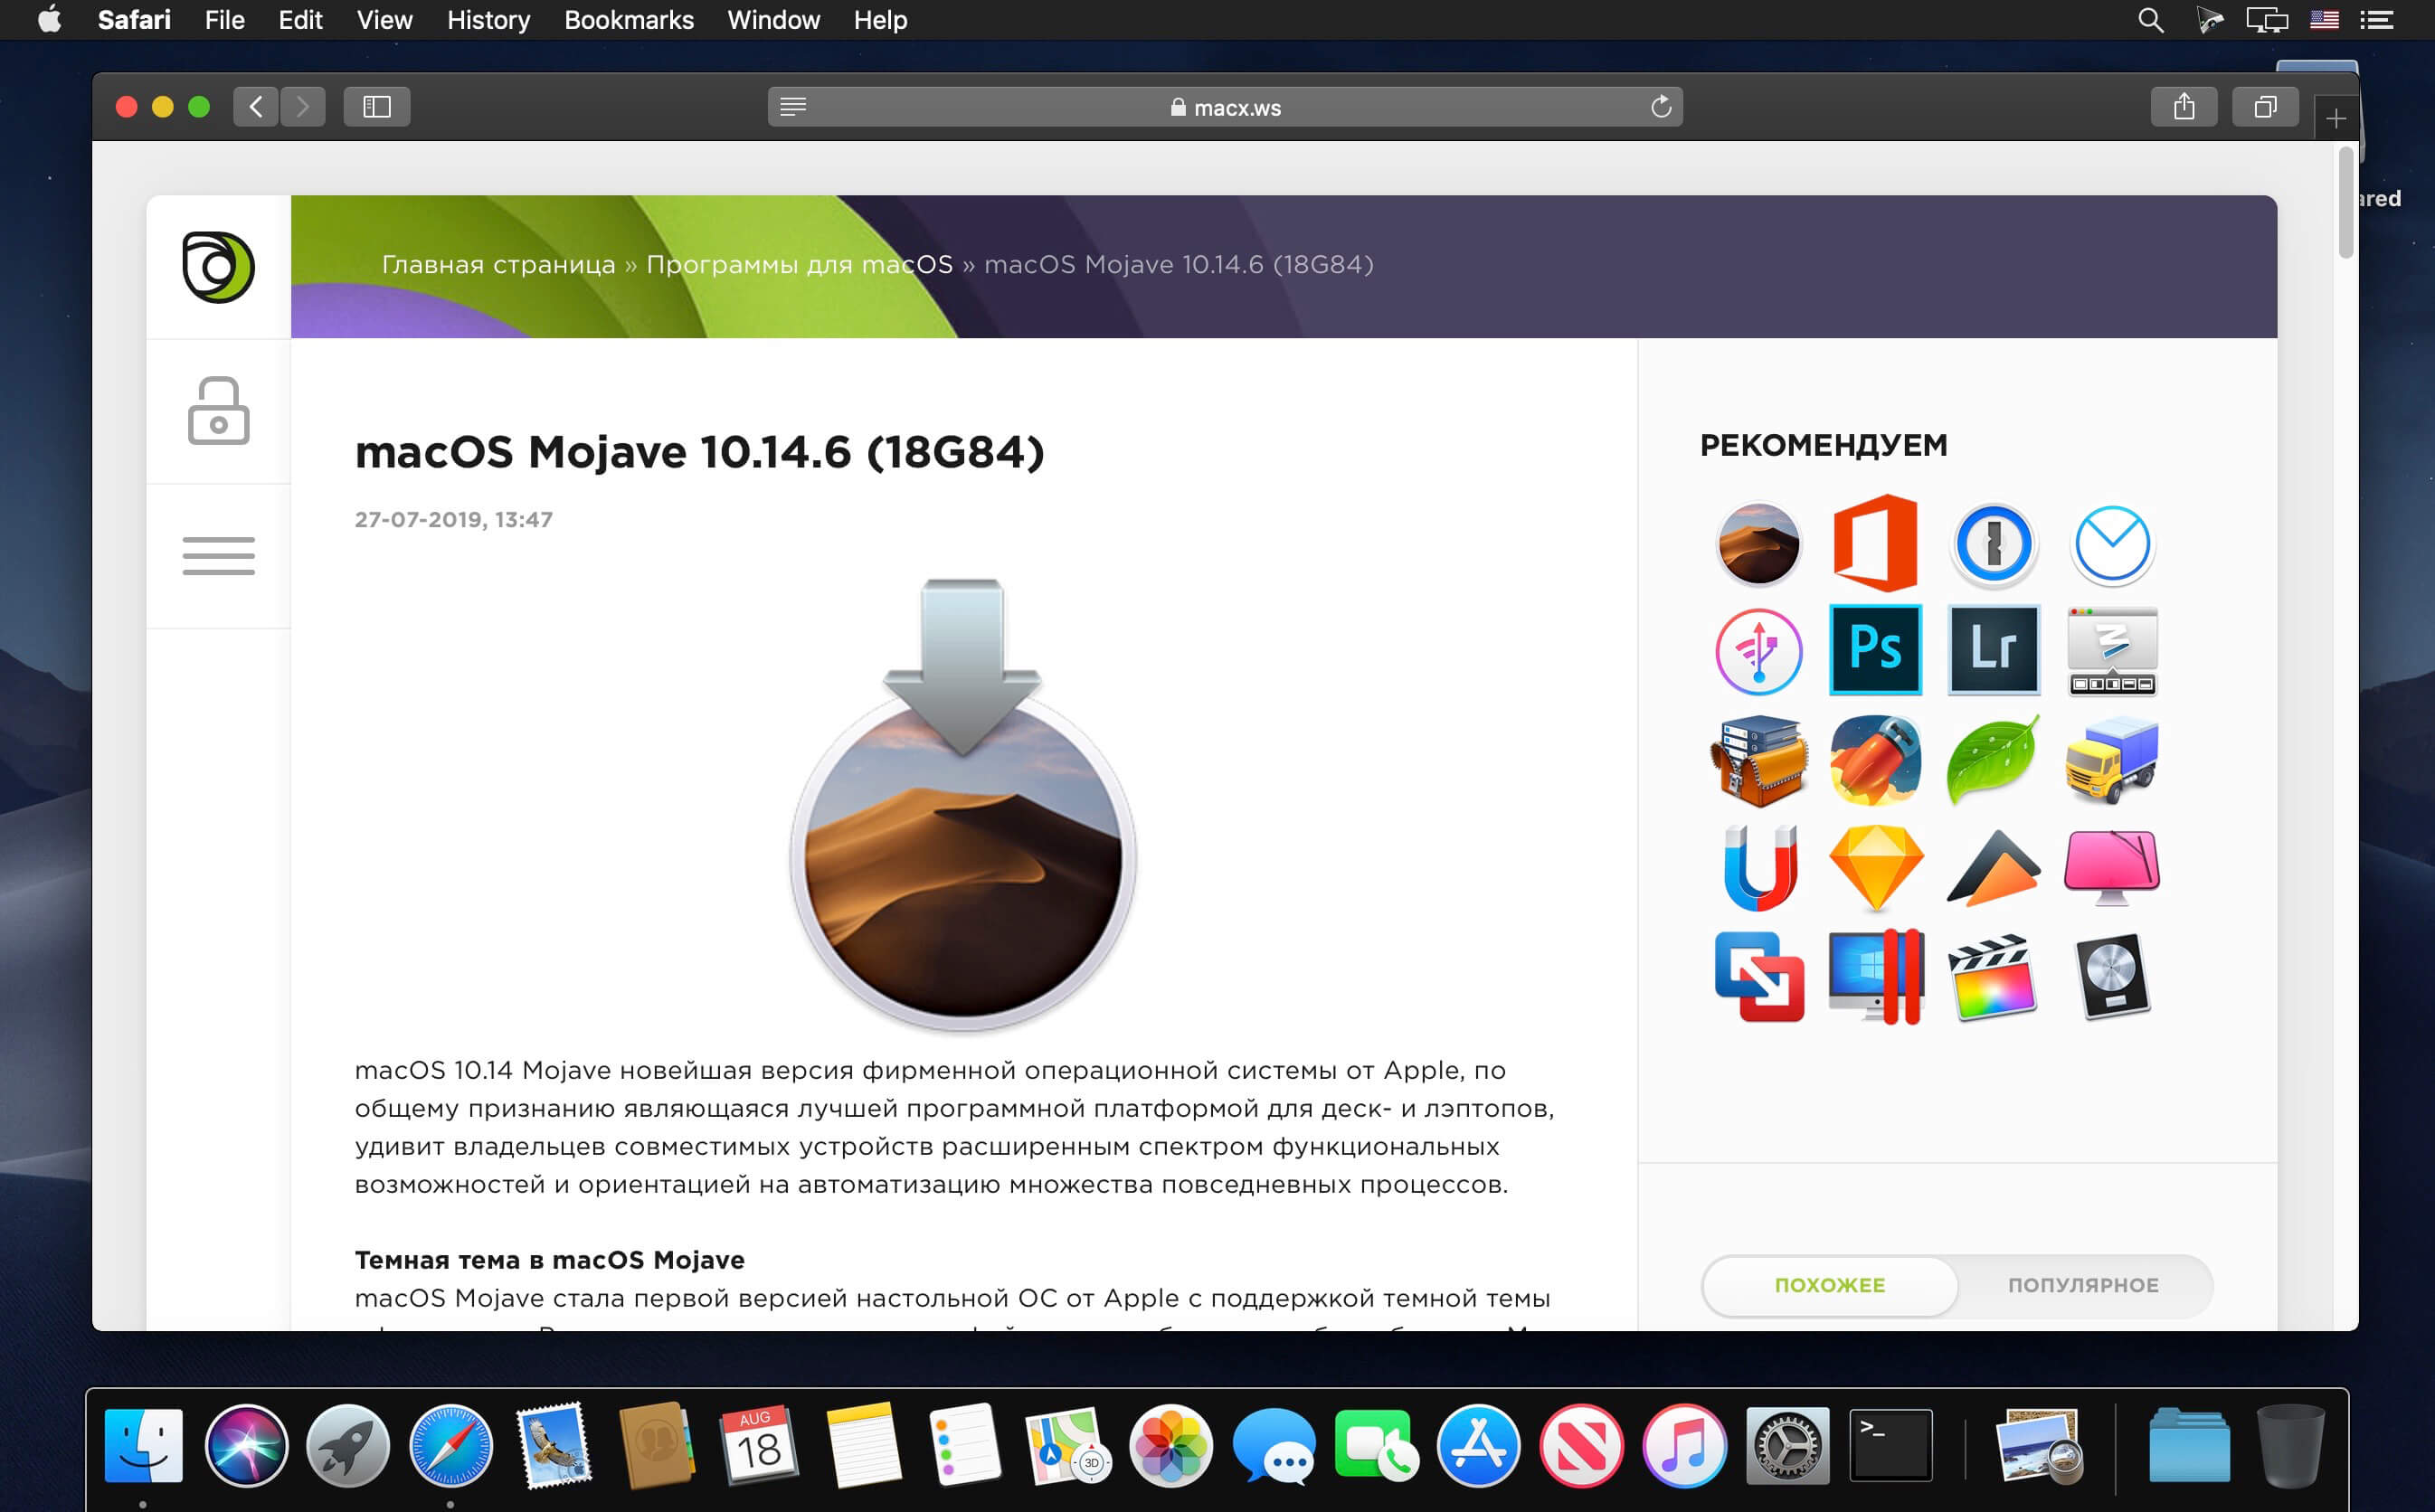The width and height of the screenshot is (2435, 1512).
Task: Open Launchpad from the Dock
Action: pyautogui.click(x=348, y=1446)
